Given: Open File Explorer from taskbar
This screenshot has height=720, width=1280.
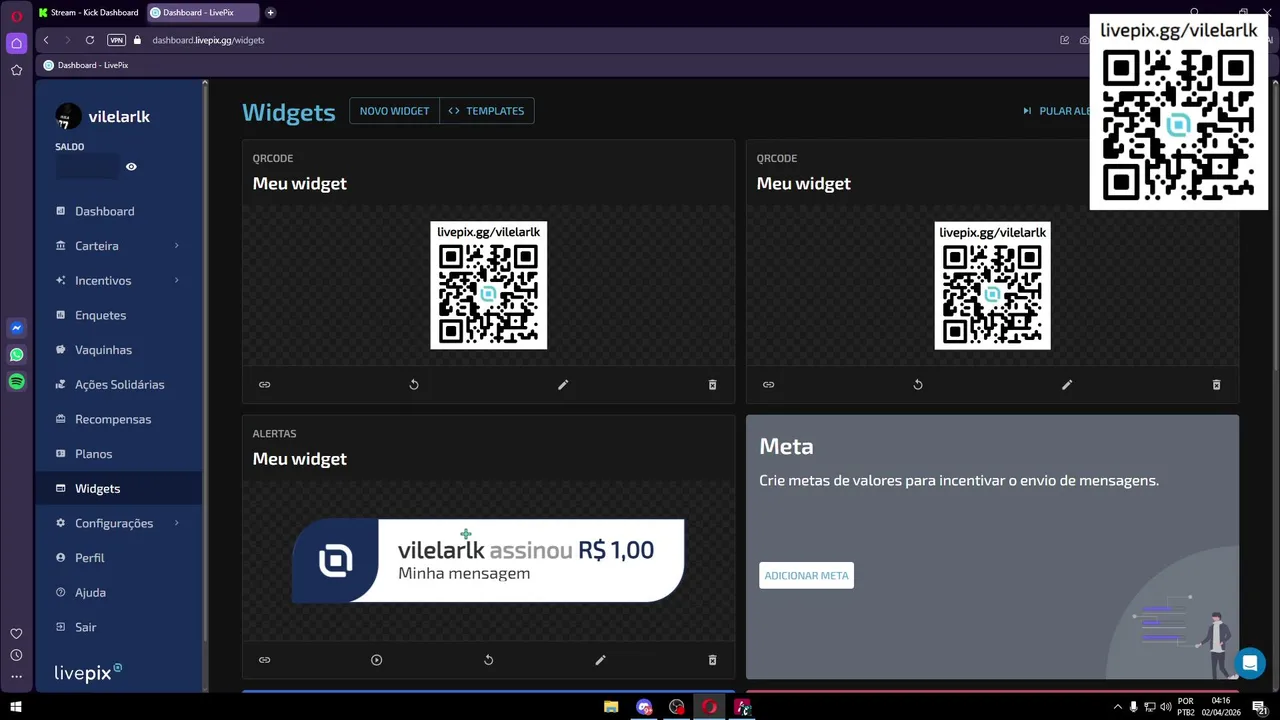Looking at the screenshot, I should pyautogui.click(x=611, y=707).
